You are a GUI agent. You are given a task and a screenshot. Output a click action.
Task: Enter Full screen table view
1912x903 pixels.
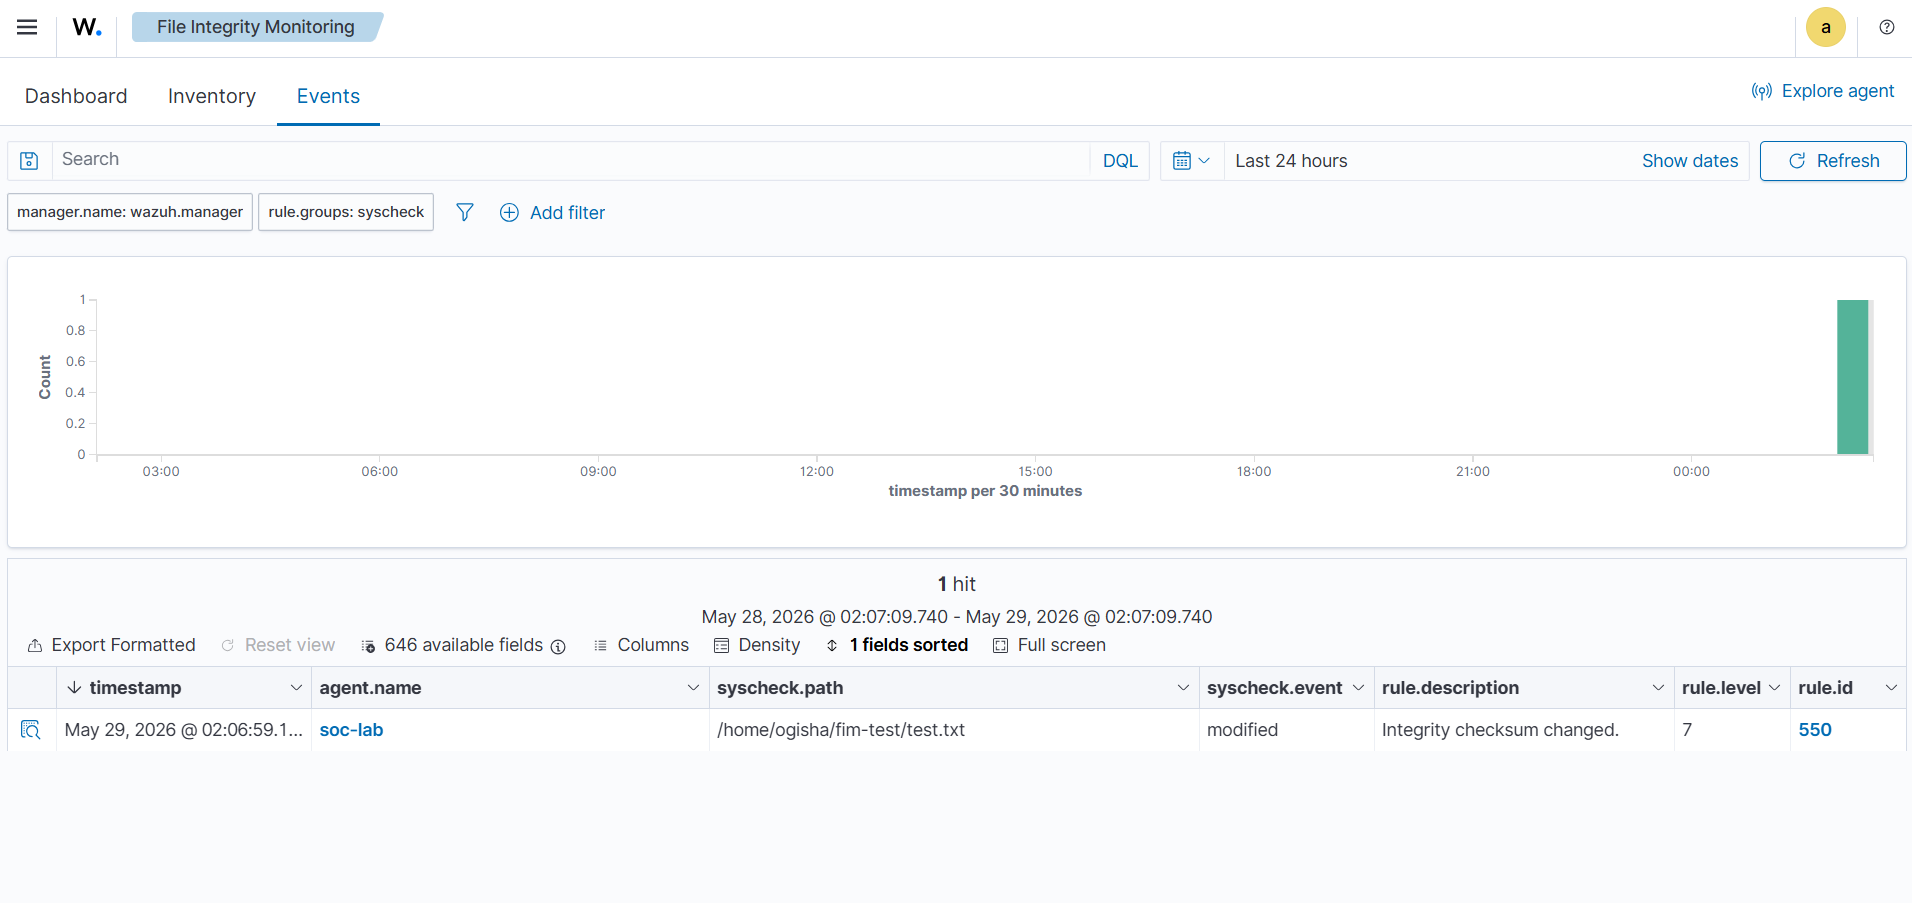pos(1050,645)
